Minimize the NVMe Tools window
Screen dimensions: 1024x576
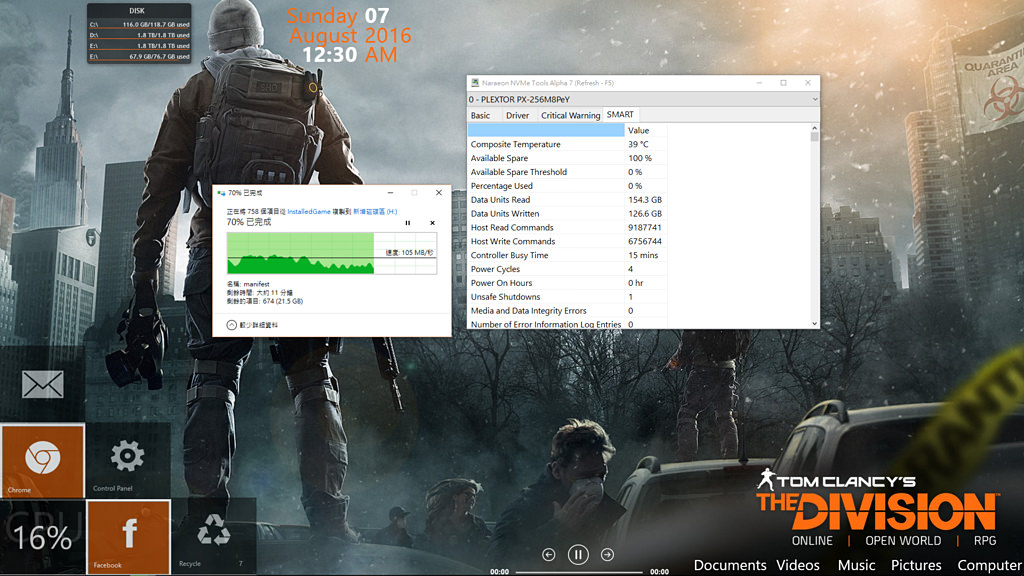click(x=760, y=83)
